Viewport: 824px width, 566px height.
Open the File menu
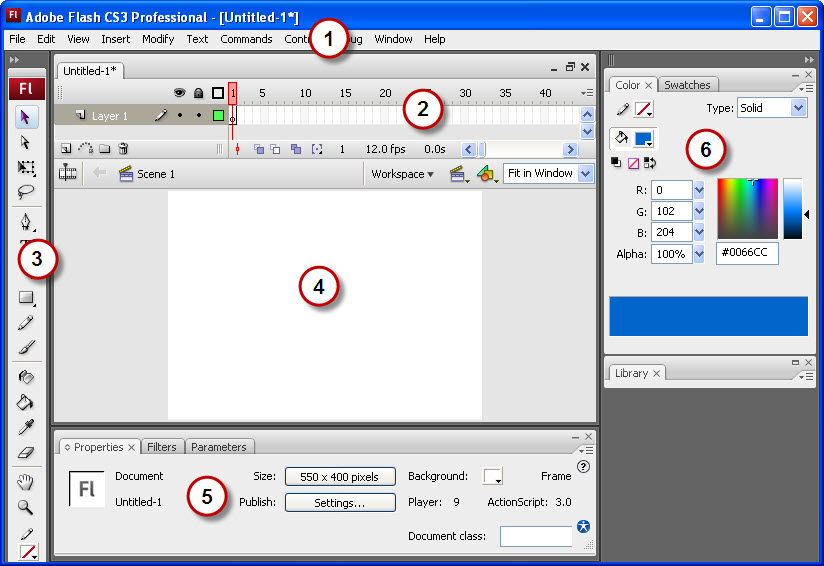[x=17, y=39]
